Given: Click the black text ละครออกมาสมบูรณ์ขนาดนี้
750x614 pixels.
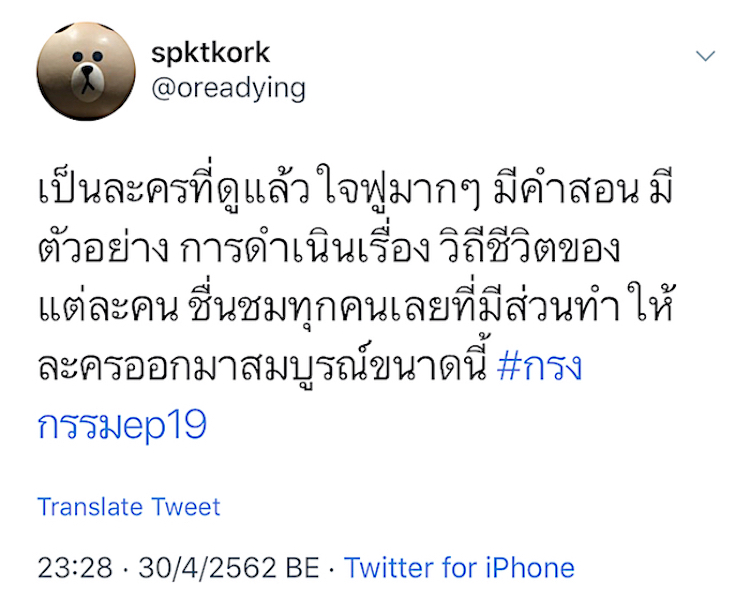Looking at the screenshot, I should 263,366.
